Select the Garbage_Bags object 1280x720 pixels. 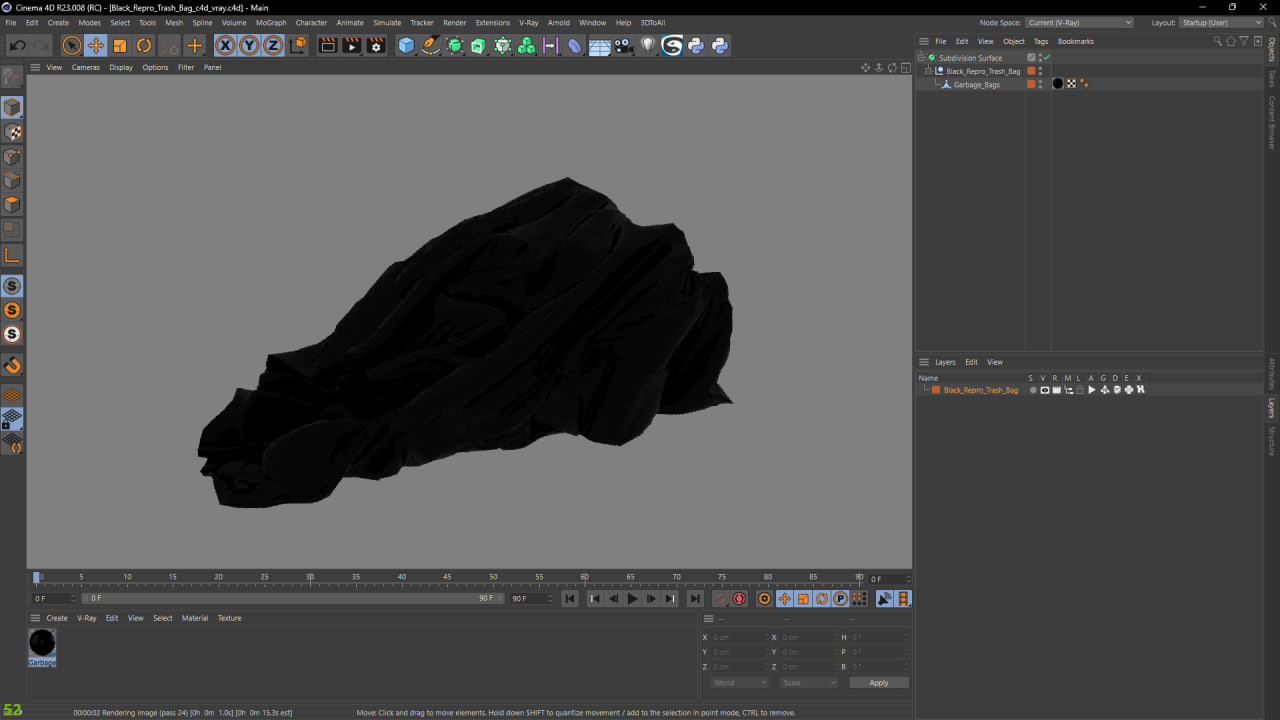tap(976, 85)
